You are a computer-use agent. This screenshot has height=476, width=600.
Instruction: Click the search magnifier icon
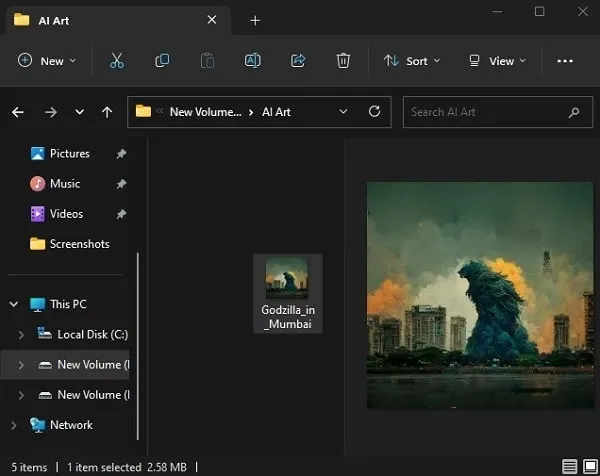(x=574, y=112)
